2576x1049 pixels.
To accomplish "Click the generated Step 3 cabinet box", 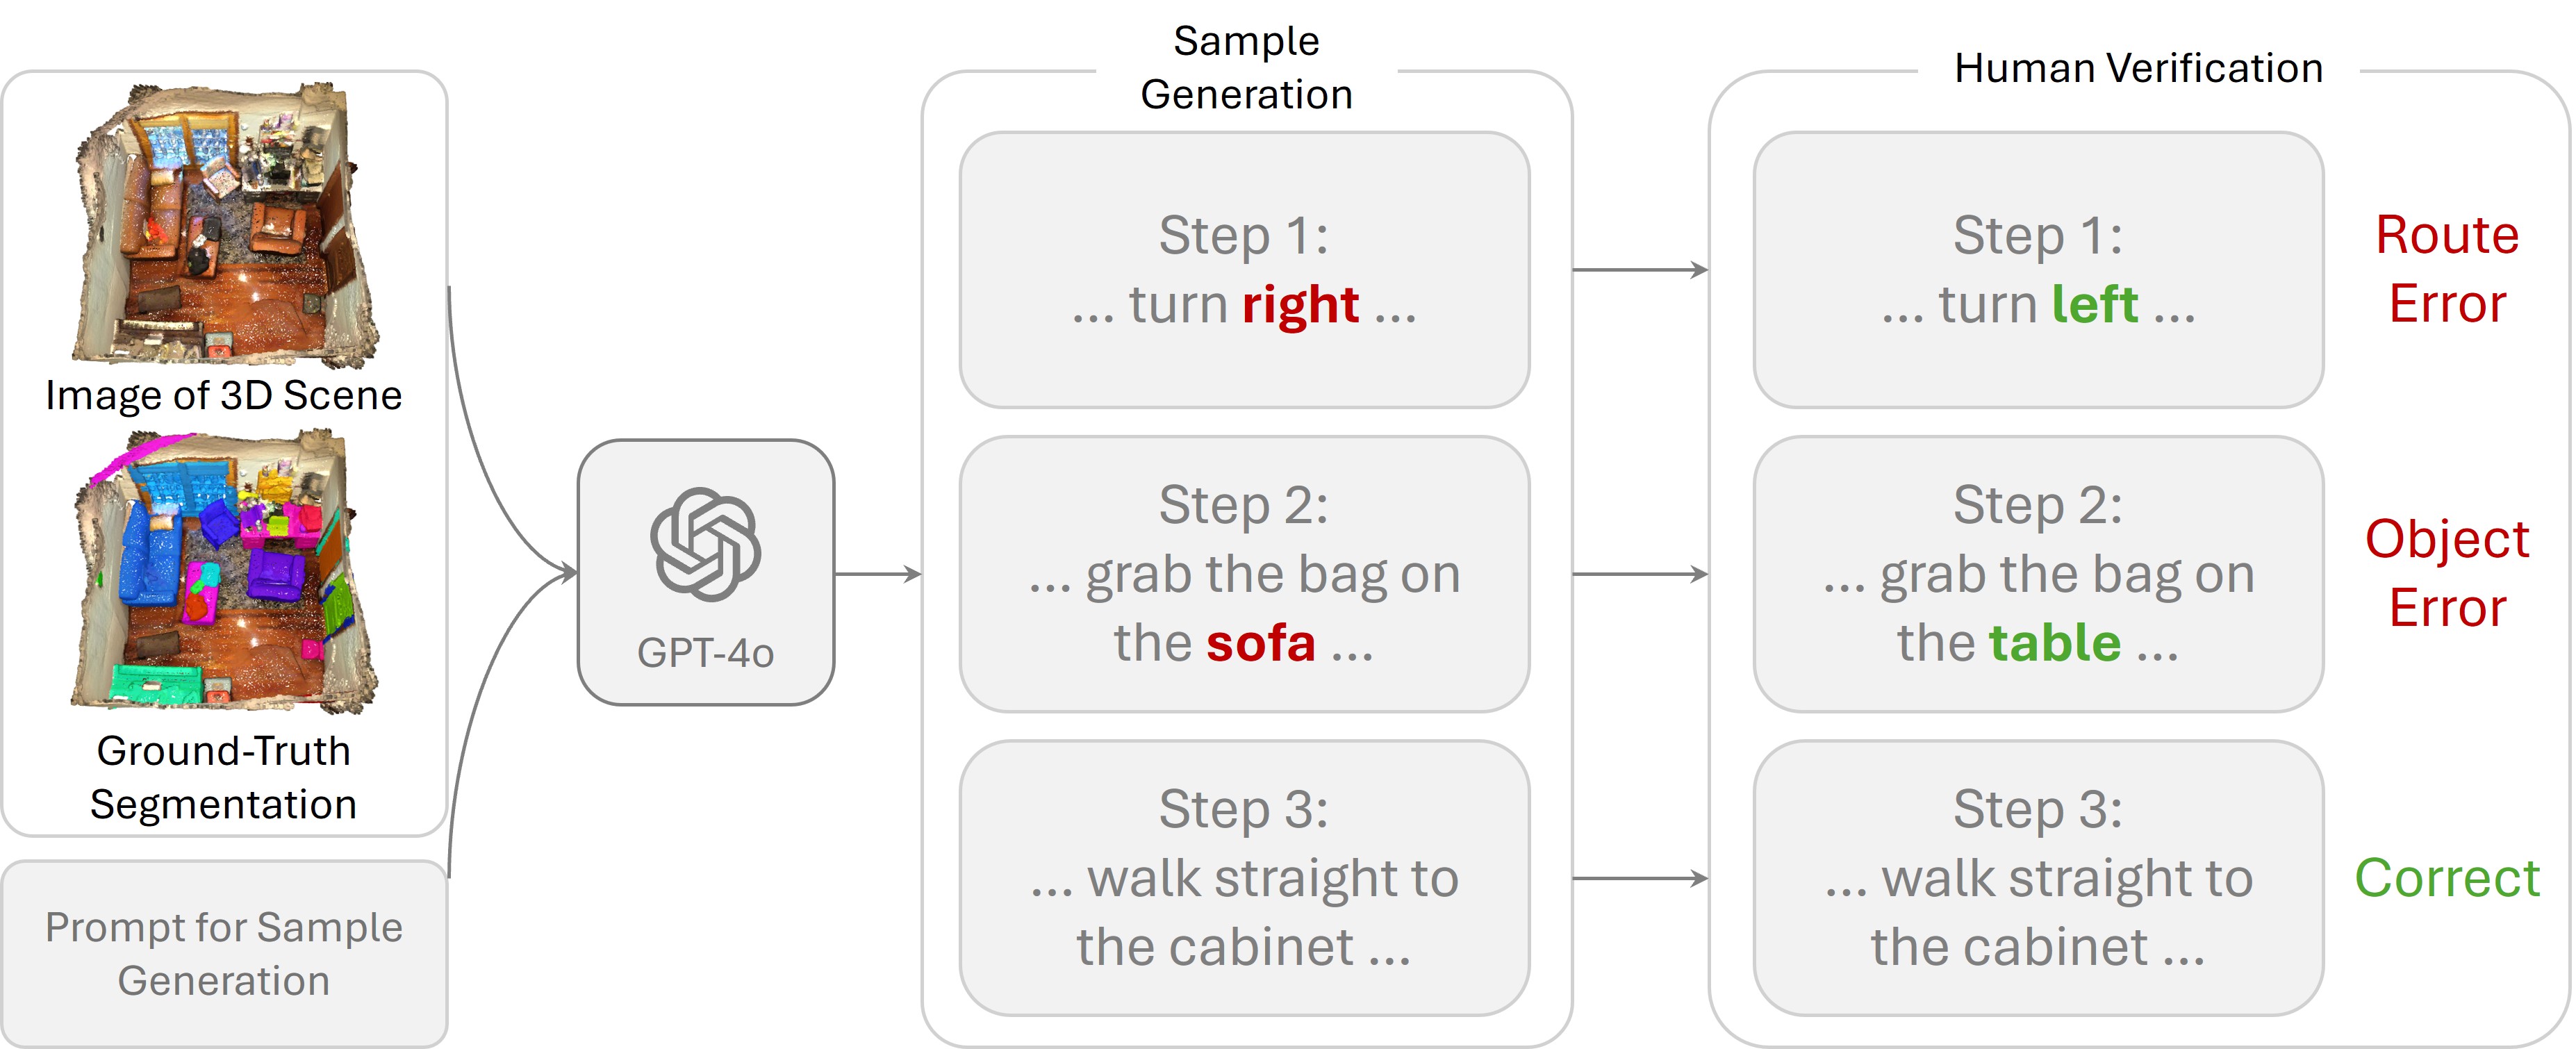I will [1244, 878].
